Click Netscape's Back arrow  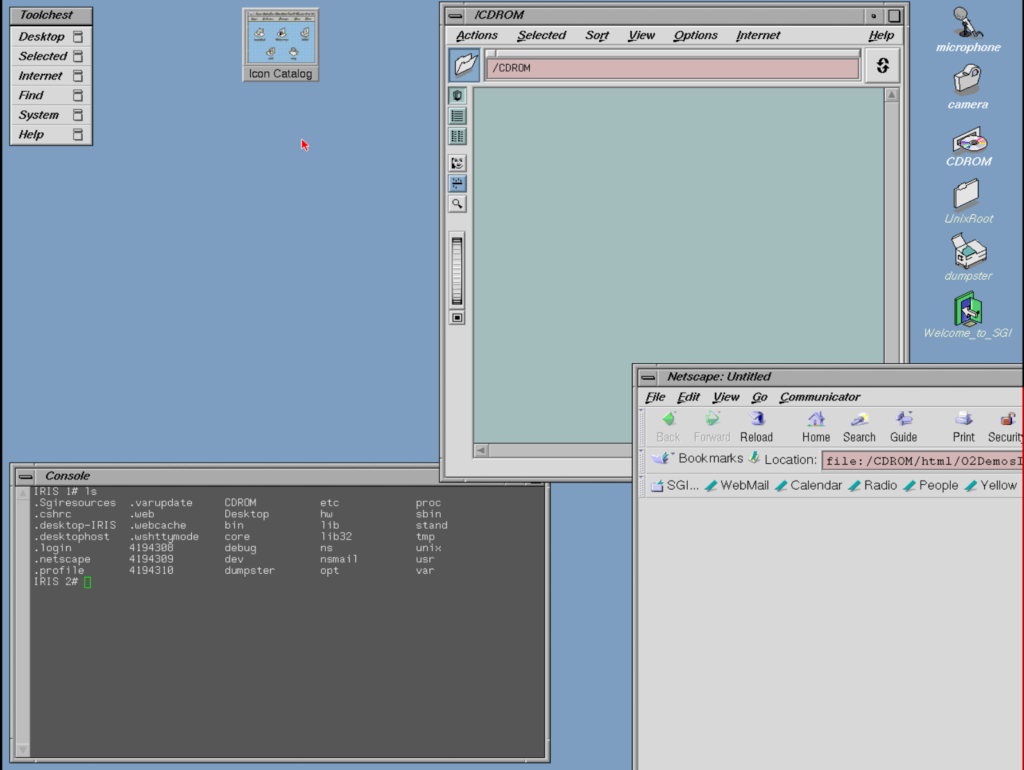pyautogui.click(x=668, y=427)
